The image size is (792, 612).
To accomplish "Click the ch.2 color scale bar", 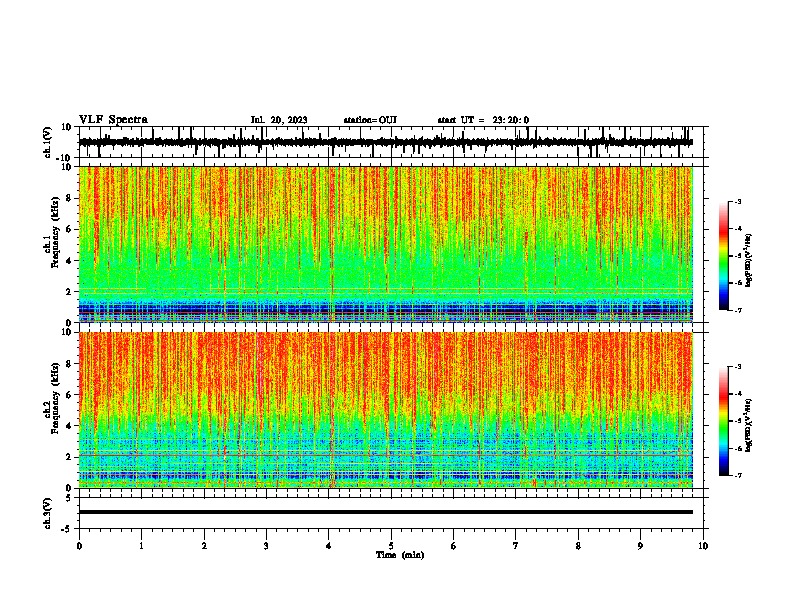I will [723, 421].
